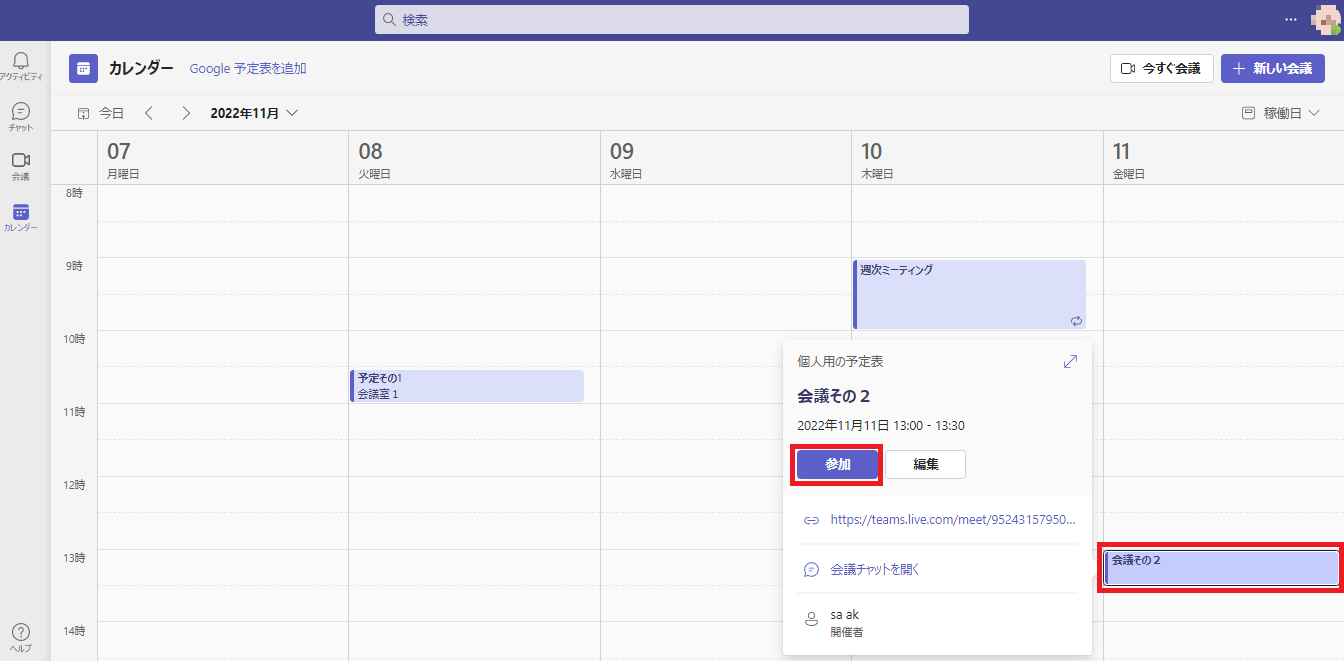The image size is (1344, 661).
Task: Click the user profile avatar
Action: [1324, 20]
